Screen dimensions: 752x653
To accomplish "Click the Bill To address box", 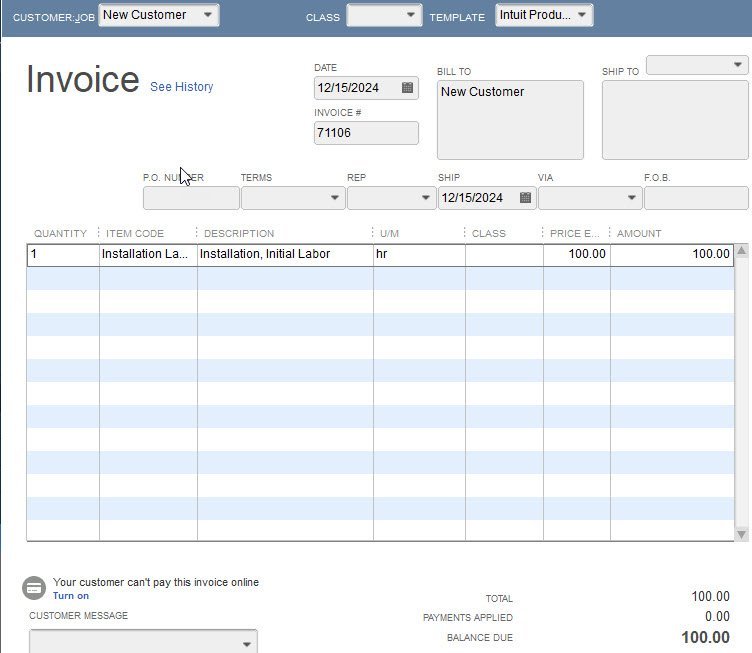I will 510,120.
